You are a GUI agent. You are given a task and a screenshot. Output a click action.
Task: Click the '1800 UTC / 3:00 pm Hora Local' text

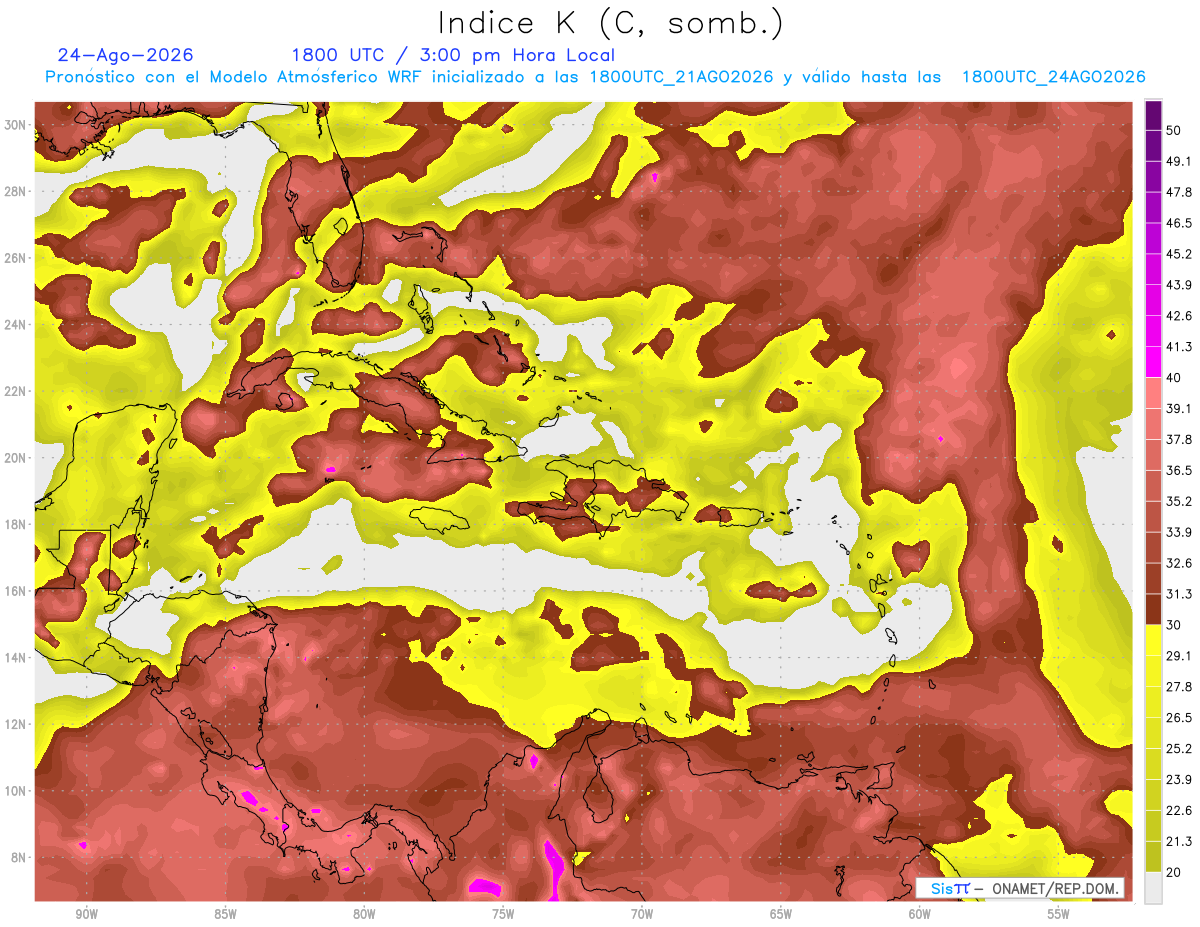click(x=453, y=55)
